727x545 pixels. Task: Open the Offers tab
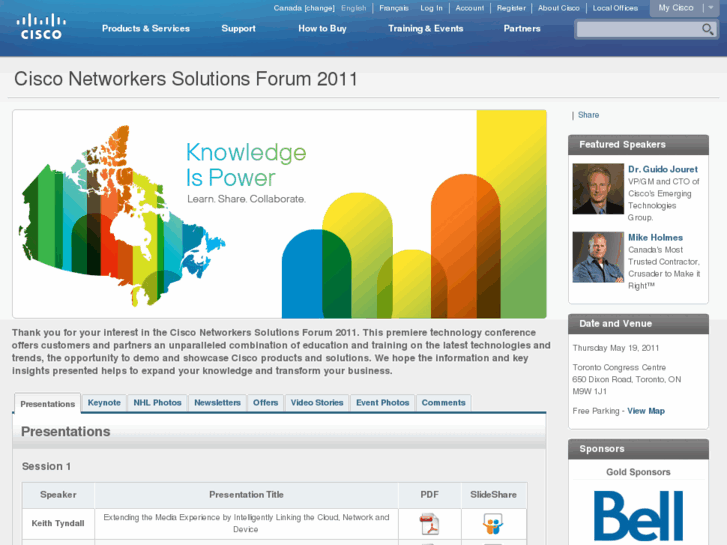265,403
